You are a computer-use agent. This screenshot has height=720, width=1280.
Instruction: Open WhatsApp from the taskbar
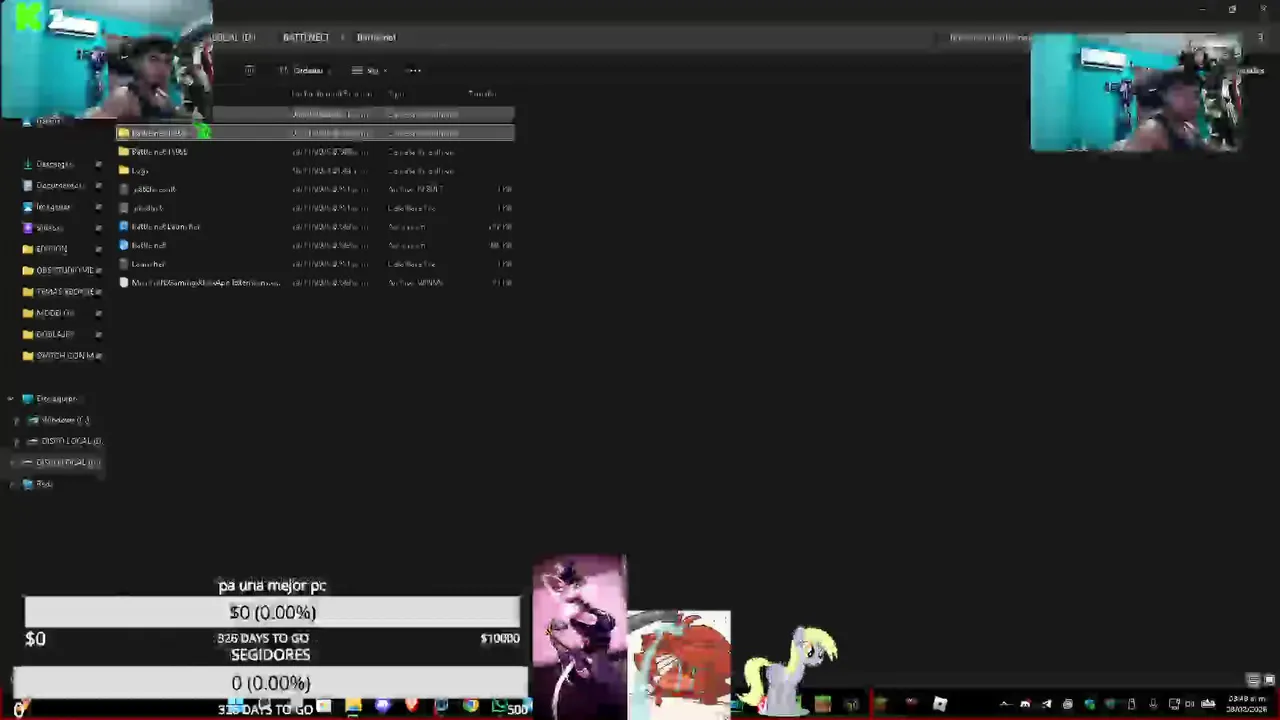pyautogui.click(x=499, y=707)
